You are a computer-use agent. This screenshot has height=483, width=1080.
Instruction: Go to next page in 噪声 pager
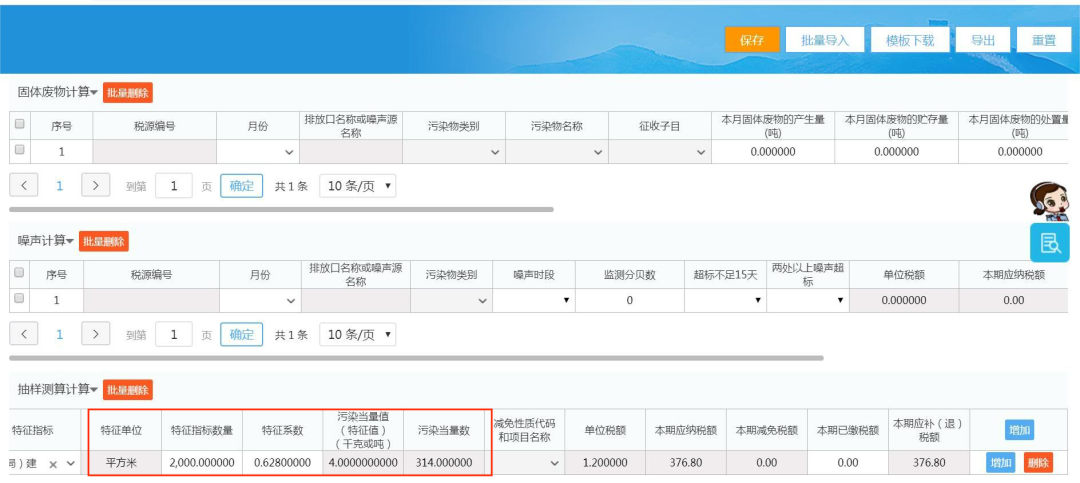tap(96, 334)
